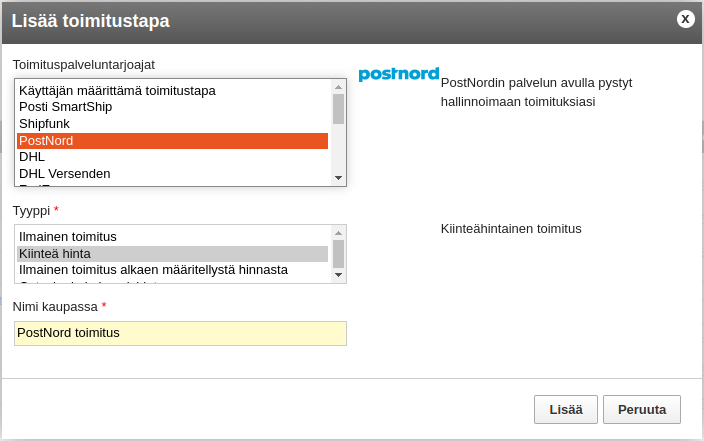
Task: Click type list scroll down arrow
Action: 339,275
